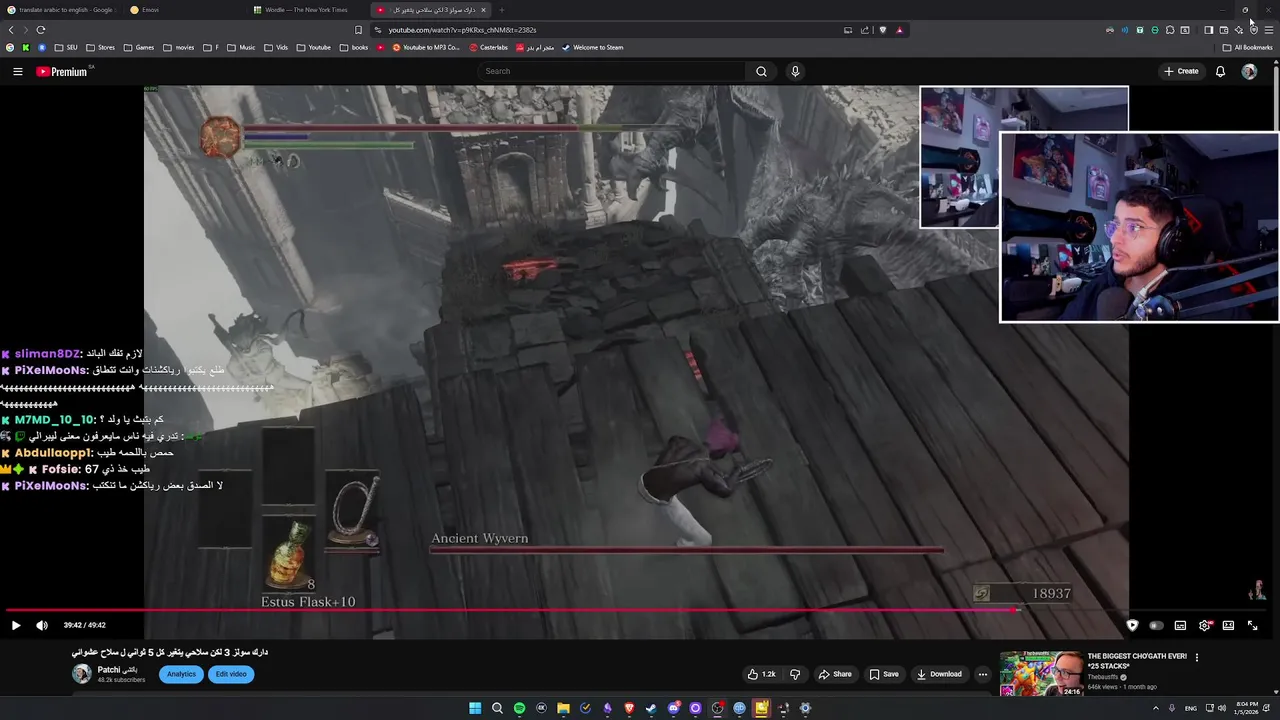Open the Cho'Gath recommended video thumbnail
1280x720 pixels.
(x=1040, y=673)
